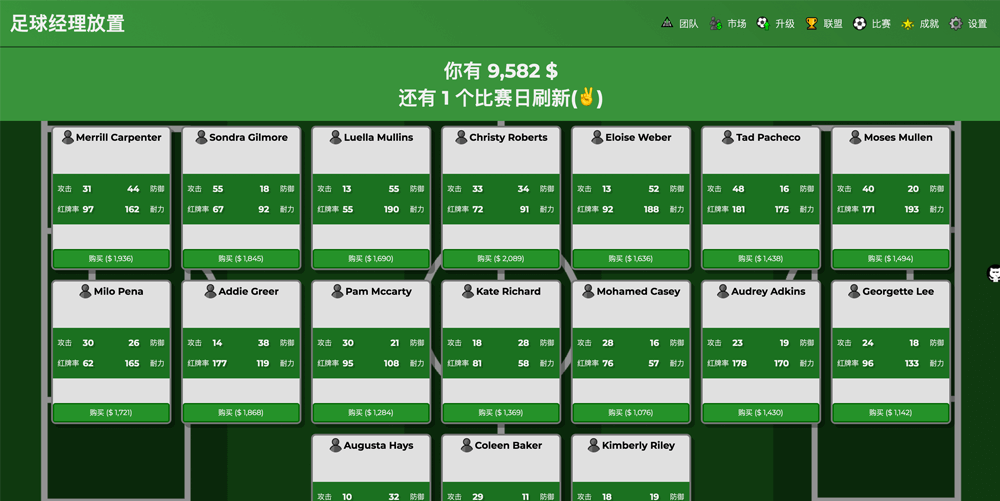Click the 你有 9,582 $ balance text
Image resolution: width=1000 pixels, height=501 pixels.
tap(501, 71)
